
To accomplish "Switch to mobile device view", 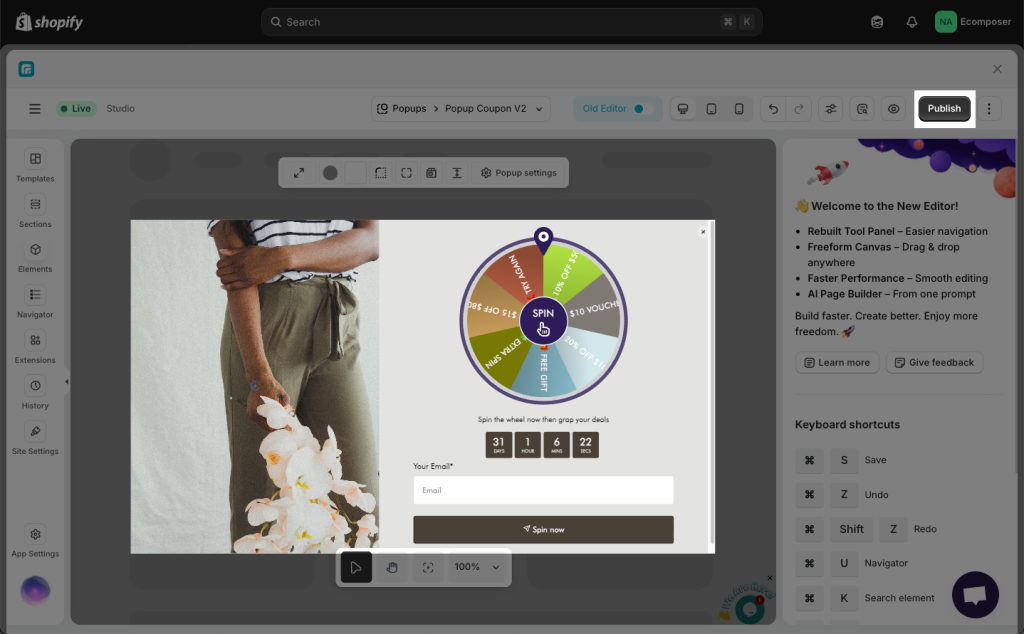I will pyautogui.click(x=739, y=109).
